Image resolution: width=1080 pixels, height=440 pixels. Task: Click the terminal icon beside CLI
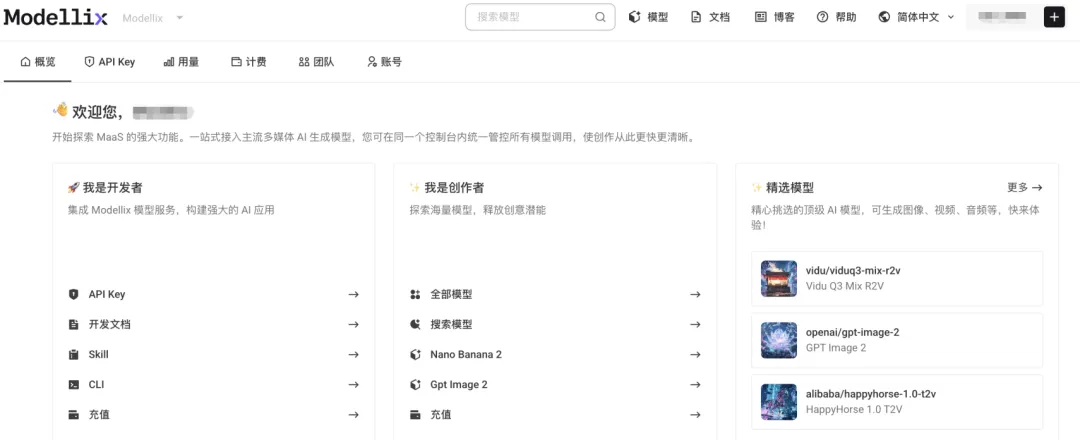coord(74,385)
